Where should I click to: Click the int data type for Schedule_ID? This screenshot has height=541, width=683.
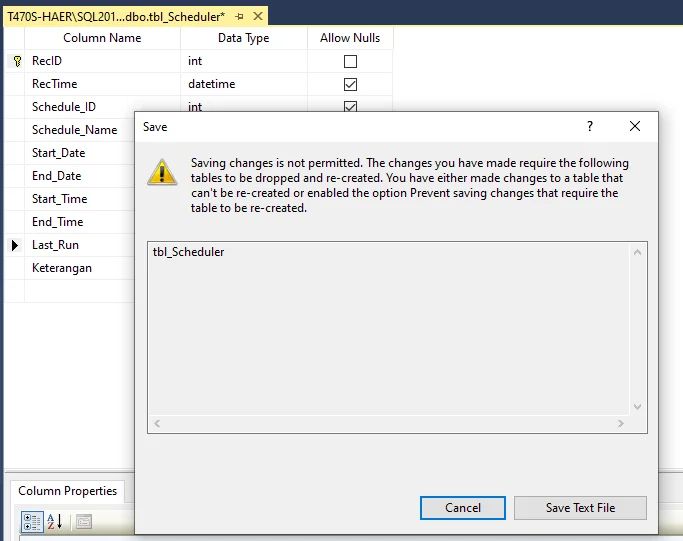click(x=243, y=105)
